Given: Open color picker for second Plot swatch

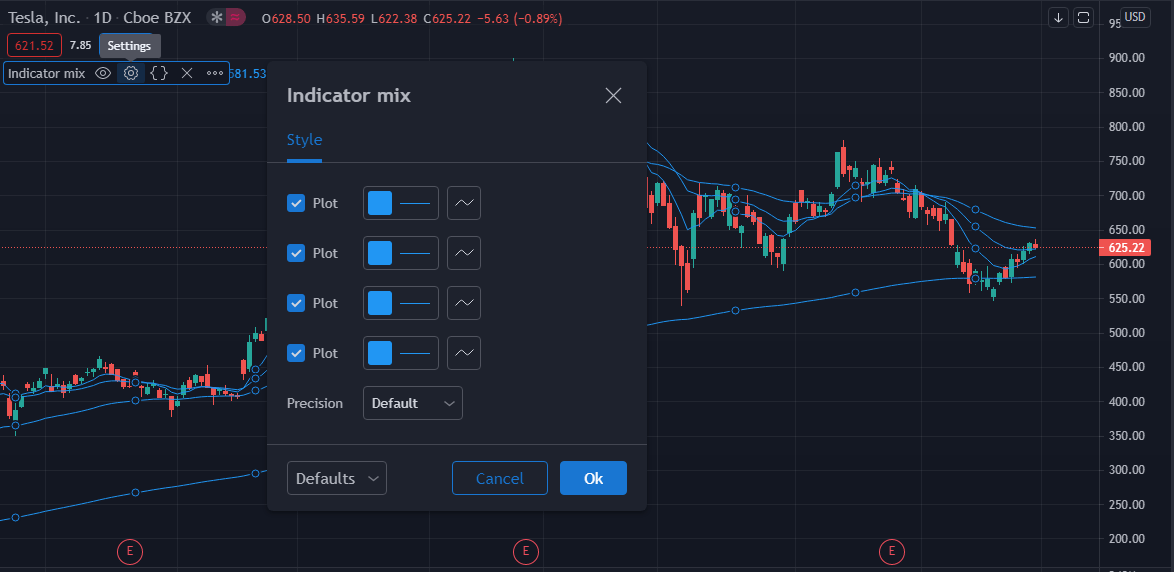Looking at the screenshot, I should (x=380, y=253).
